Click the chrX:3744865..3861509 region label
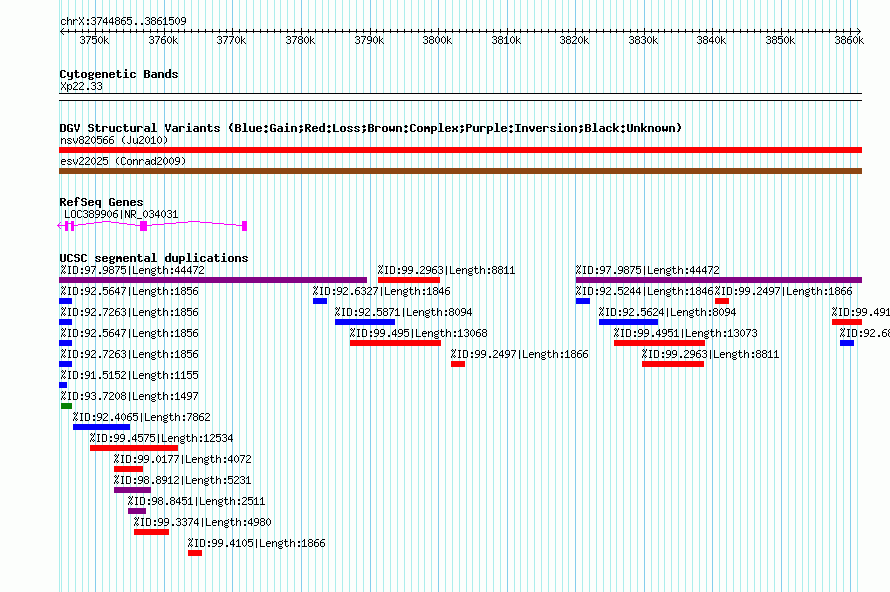Image resolution: width=890 pixels, height=592 pixels. (x=123, y=21)
